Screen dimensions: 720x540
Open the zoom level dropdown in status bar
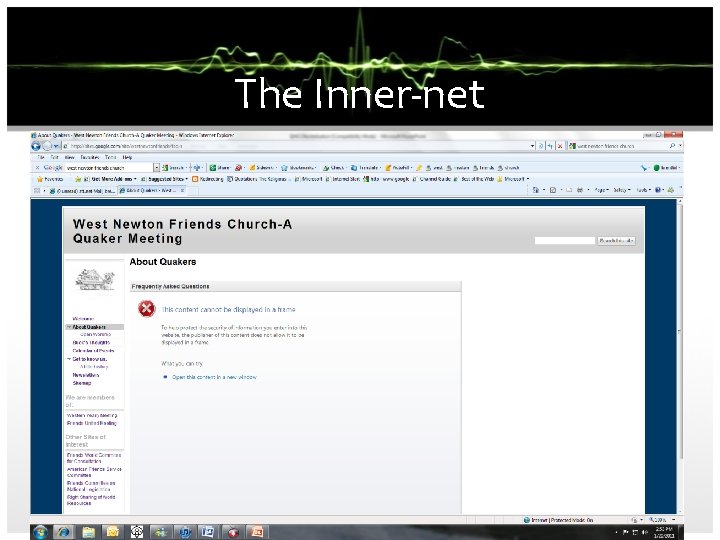tap(673, 520)
